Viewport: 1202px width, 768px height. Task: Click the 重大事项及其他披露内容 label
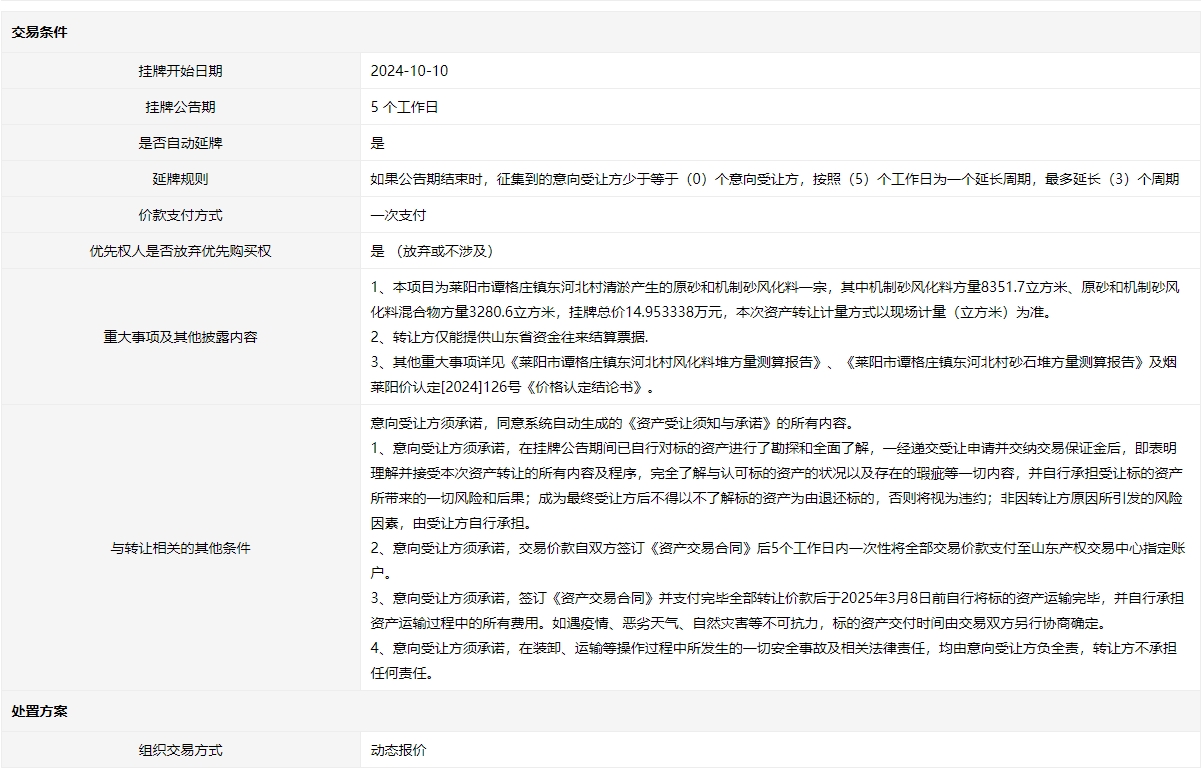pos(181,337)
